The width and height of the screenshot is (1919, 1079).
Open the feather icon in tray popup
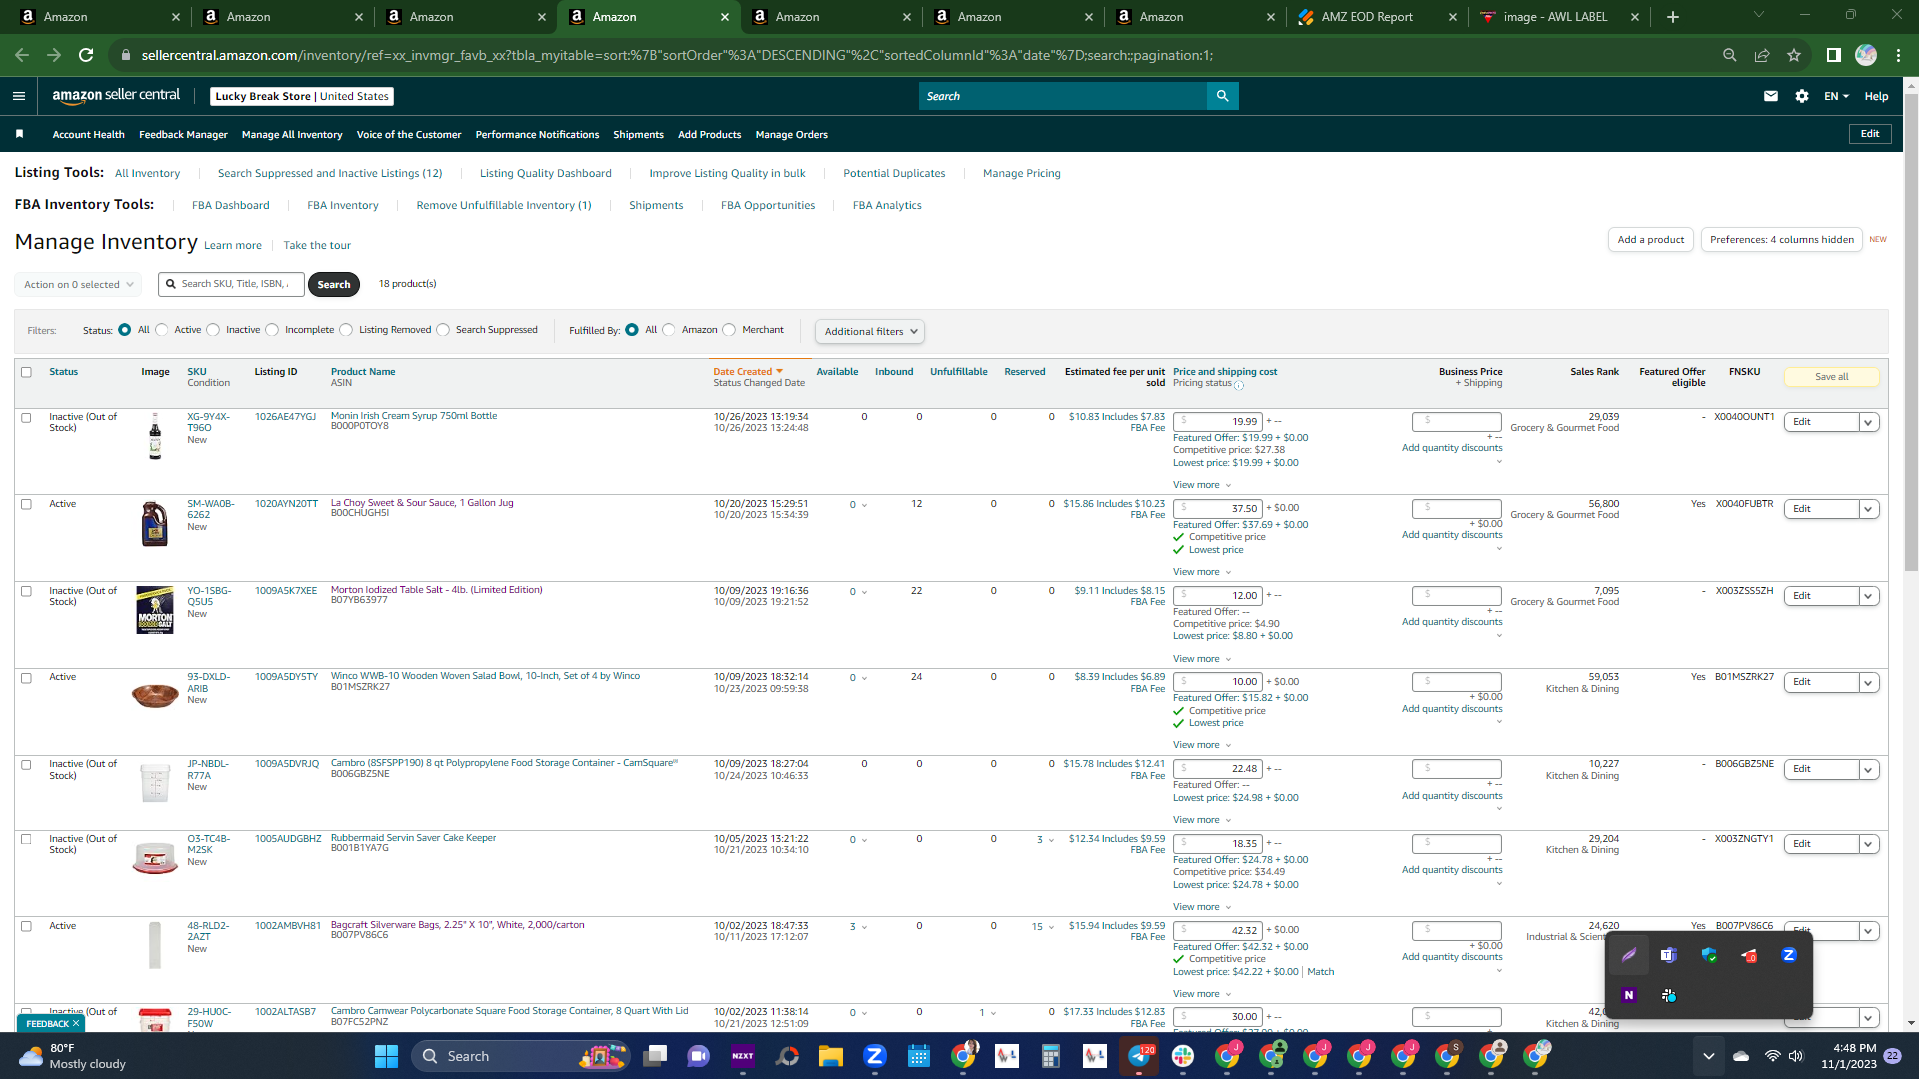pyautogui.click(x=1628, y=955)
